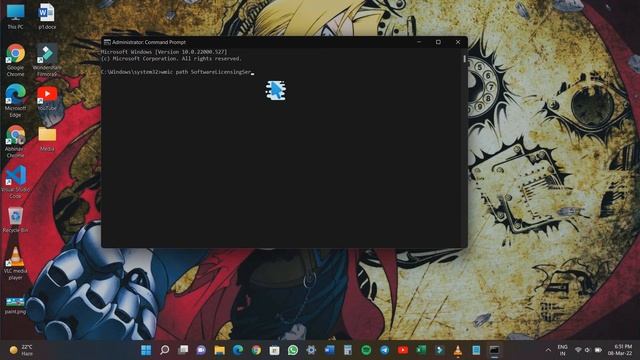Open Abhinav Chrome profile shortcut
The width and height of the screenshot is (640, 360).
point(16,141)
